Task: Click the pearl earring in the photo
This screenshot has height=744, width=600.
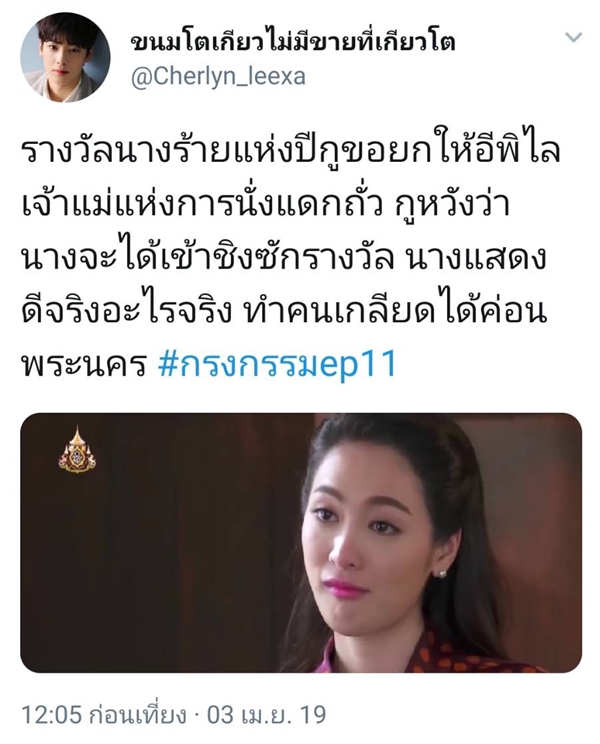Action: [x=442, y=574]
